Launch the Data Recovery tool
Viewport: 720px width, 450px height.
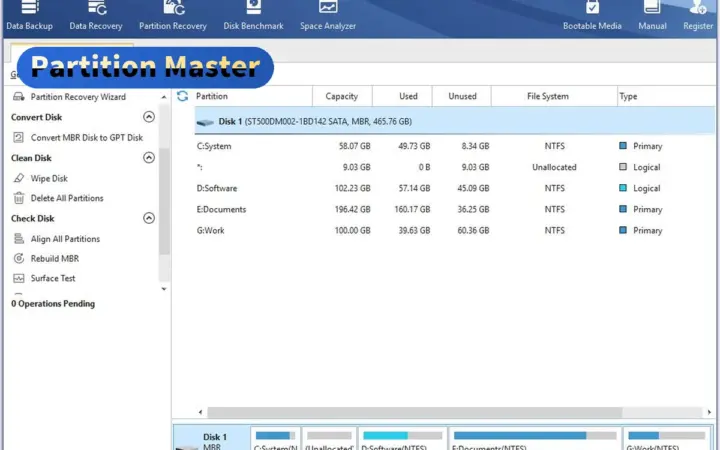(96, 16)
